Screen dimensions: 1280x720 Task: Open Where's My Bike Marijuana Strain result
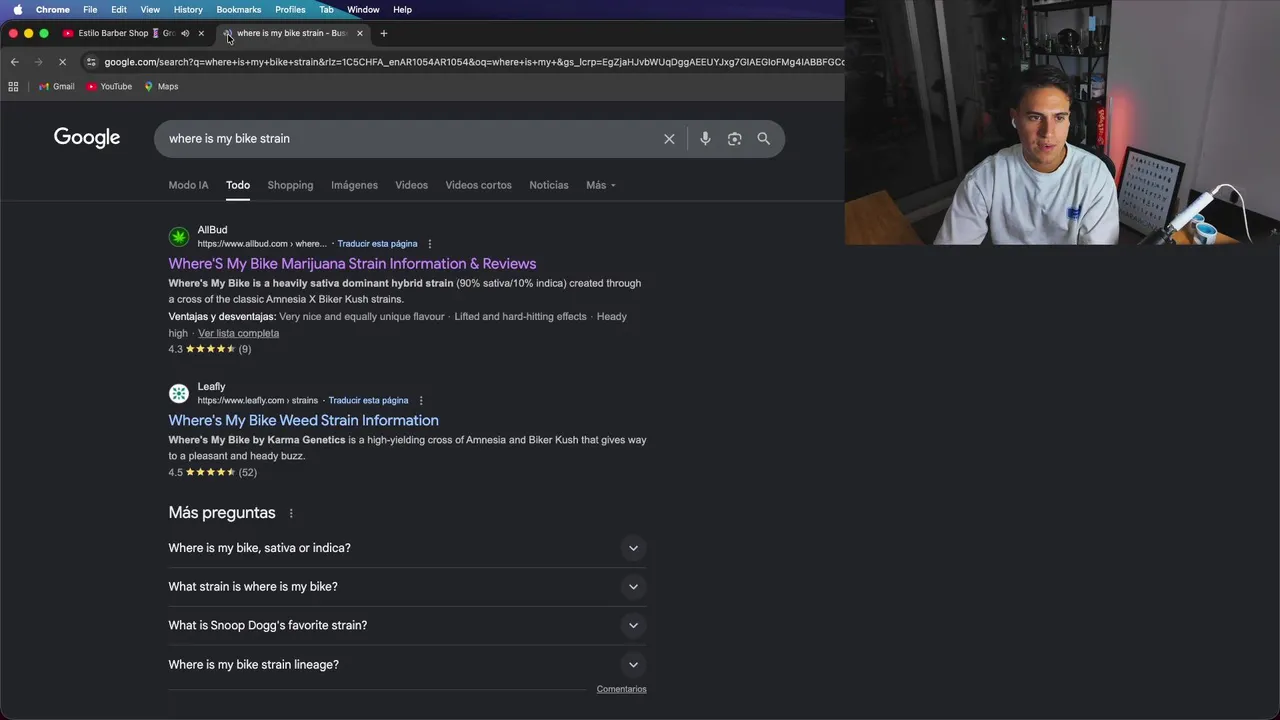point(352,264)
